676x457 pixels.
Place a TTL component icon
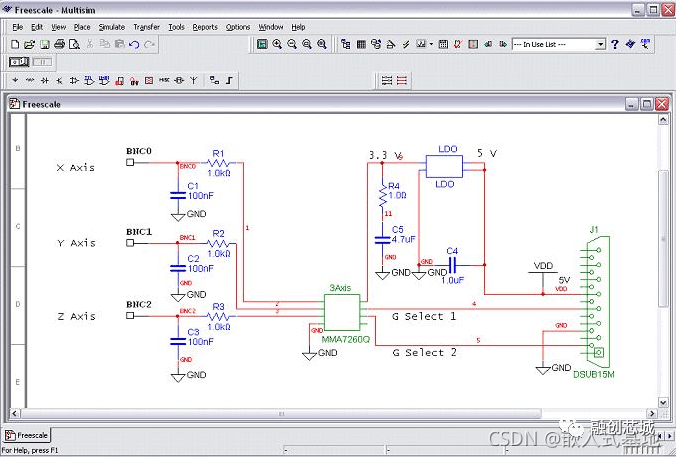pos(89,80)
